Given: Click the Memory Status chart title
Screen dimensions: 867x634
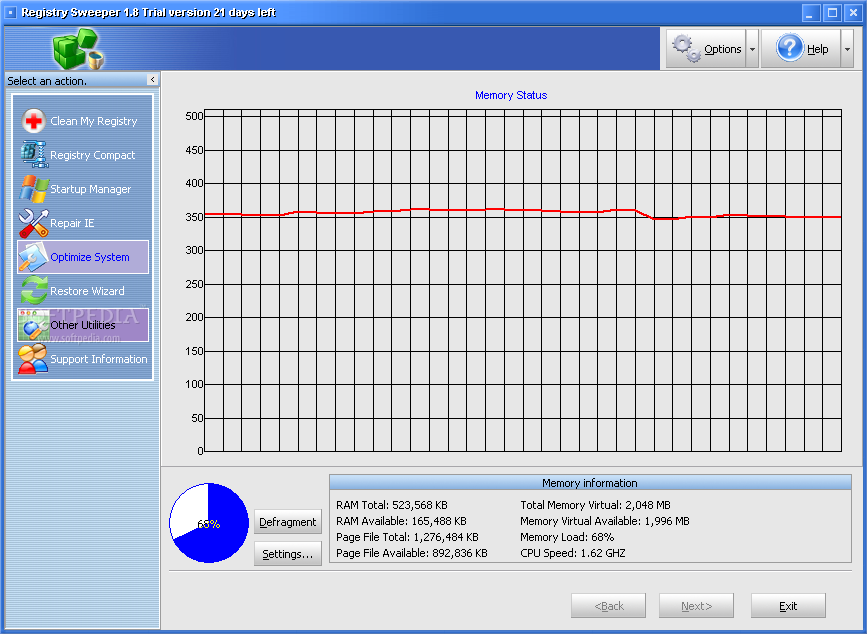Looking at the screenshot, I should point(511,95).
